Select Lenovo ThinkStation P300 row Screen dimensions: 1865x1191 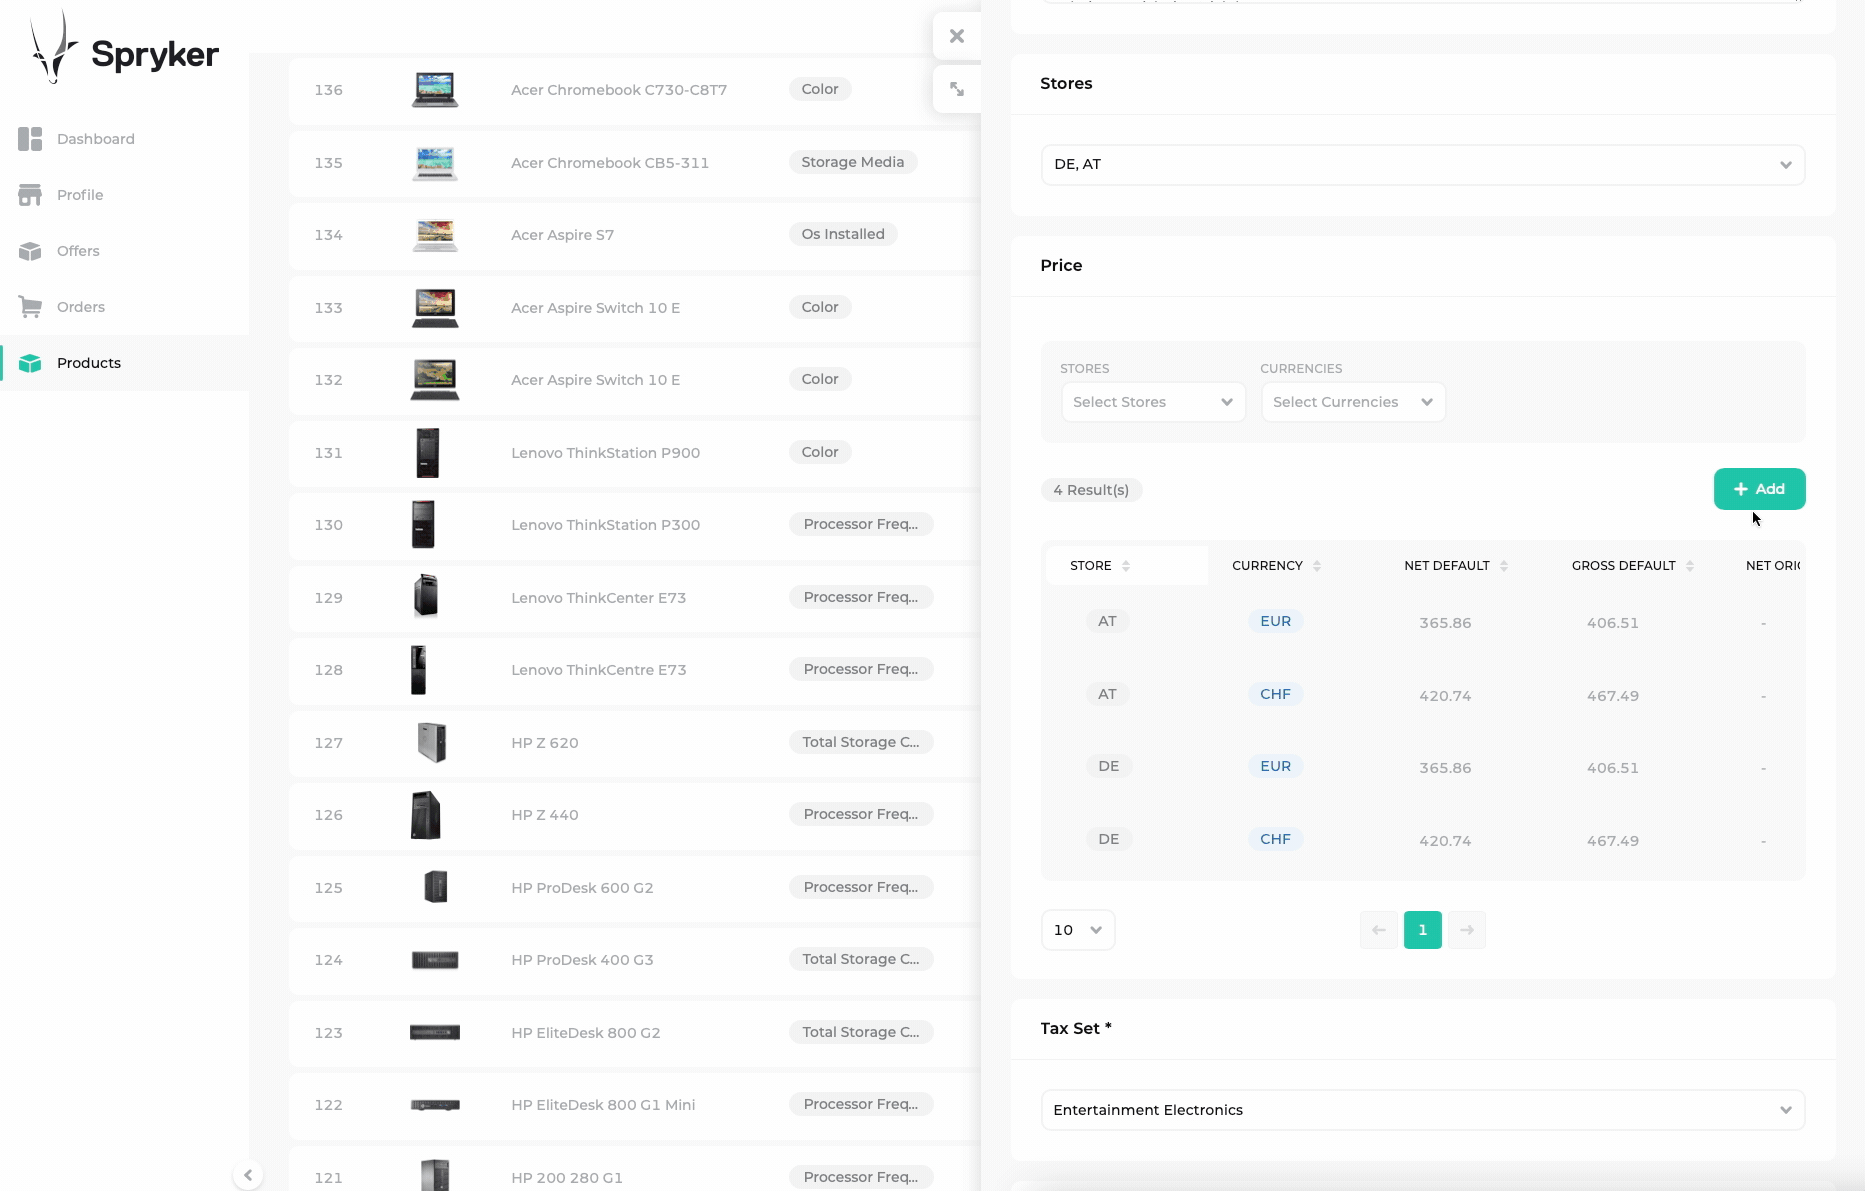635,525
